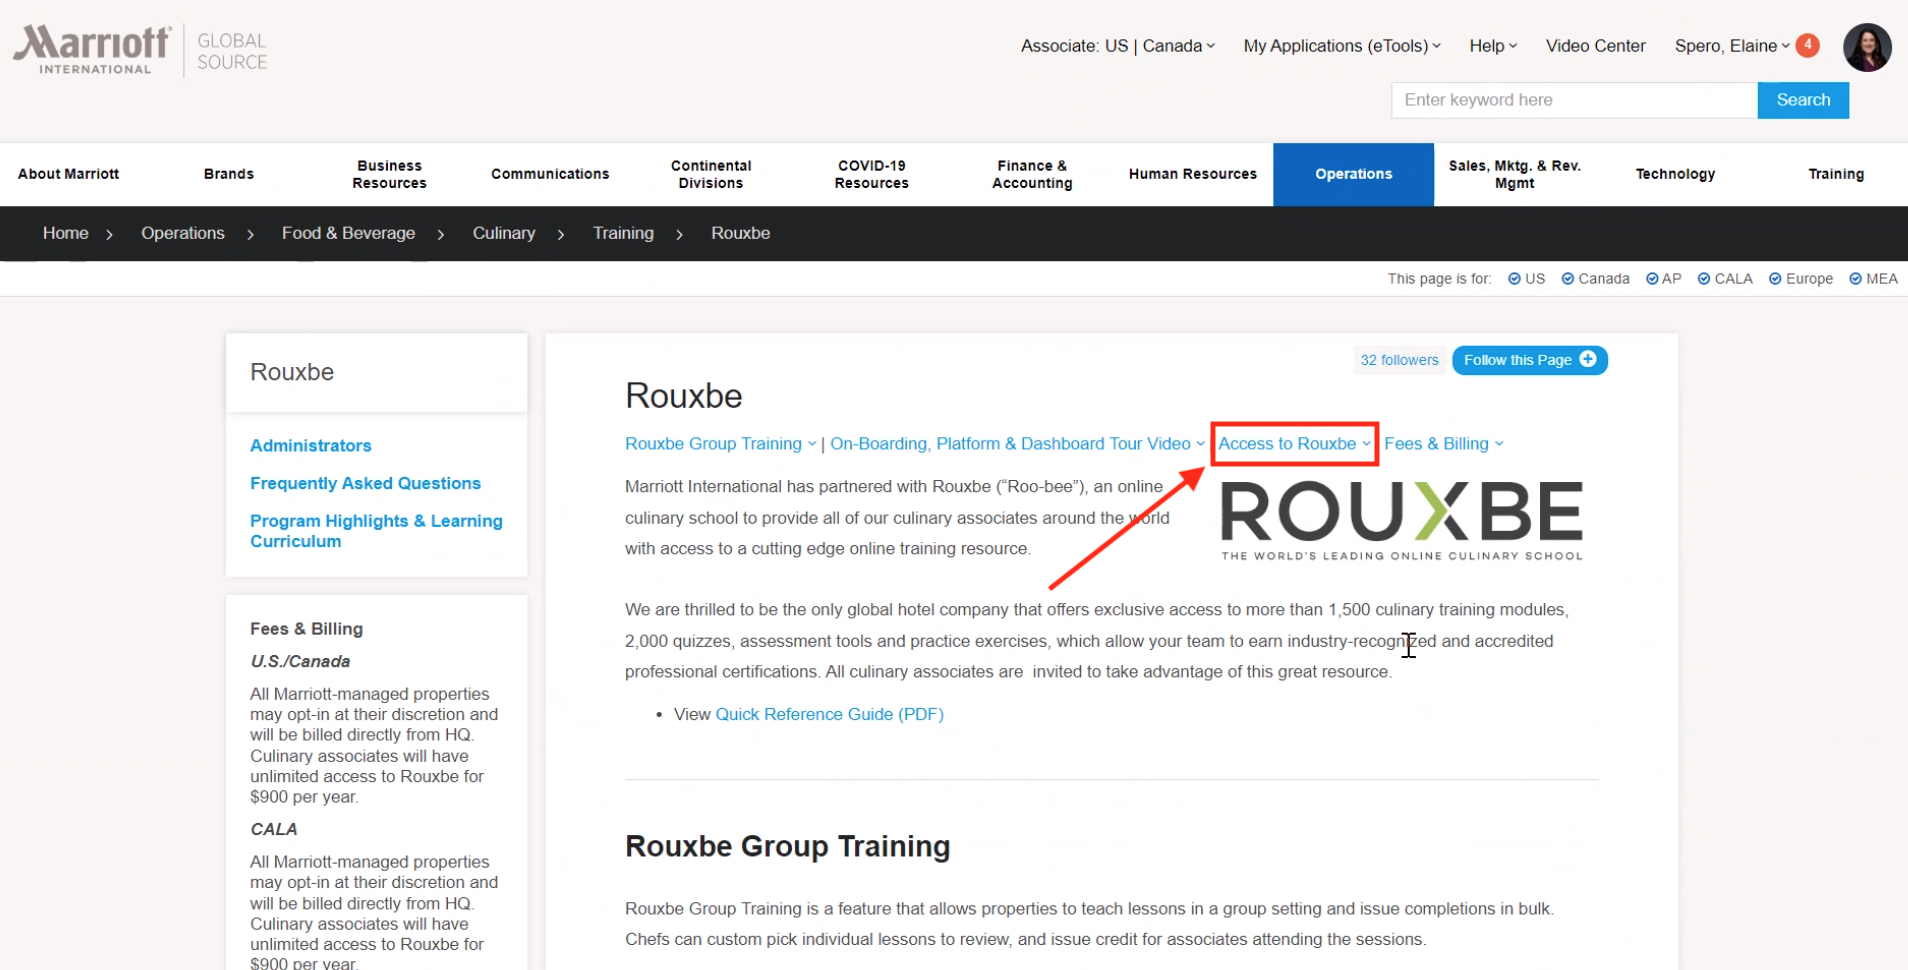Open the Communications menu
The width and height of the screenshot is (1908, 970).
[x=550, y=174]
